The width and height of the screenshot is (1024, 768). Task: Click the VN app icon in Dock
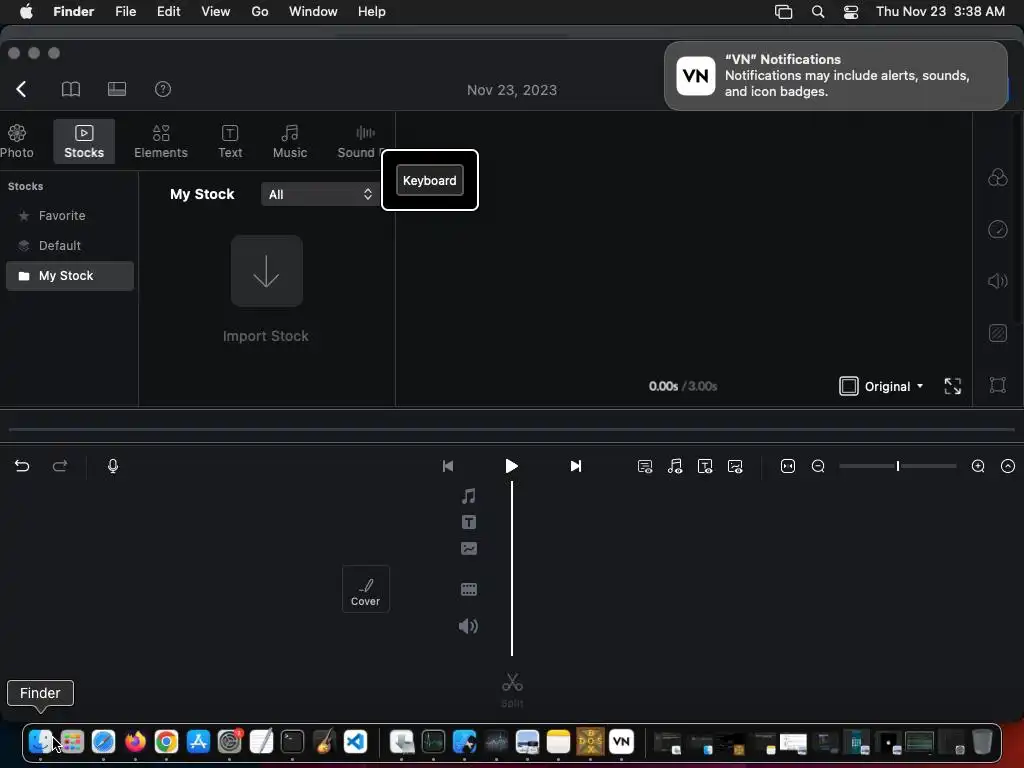[x=621, y=742]
